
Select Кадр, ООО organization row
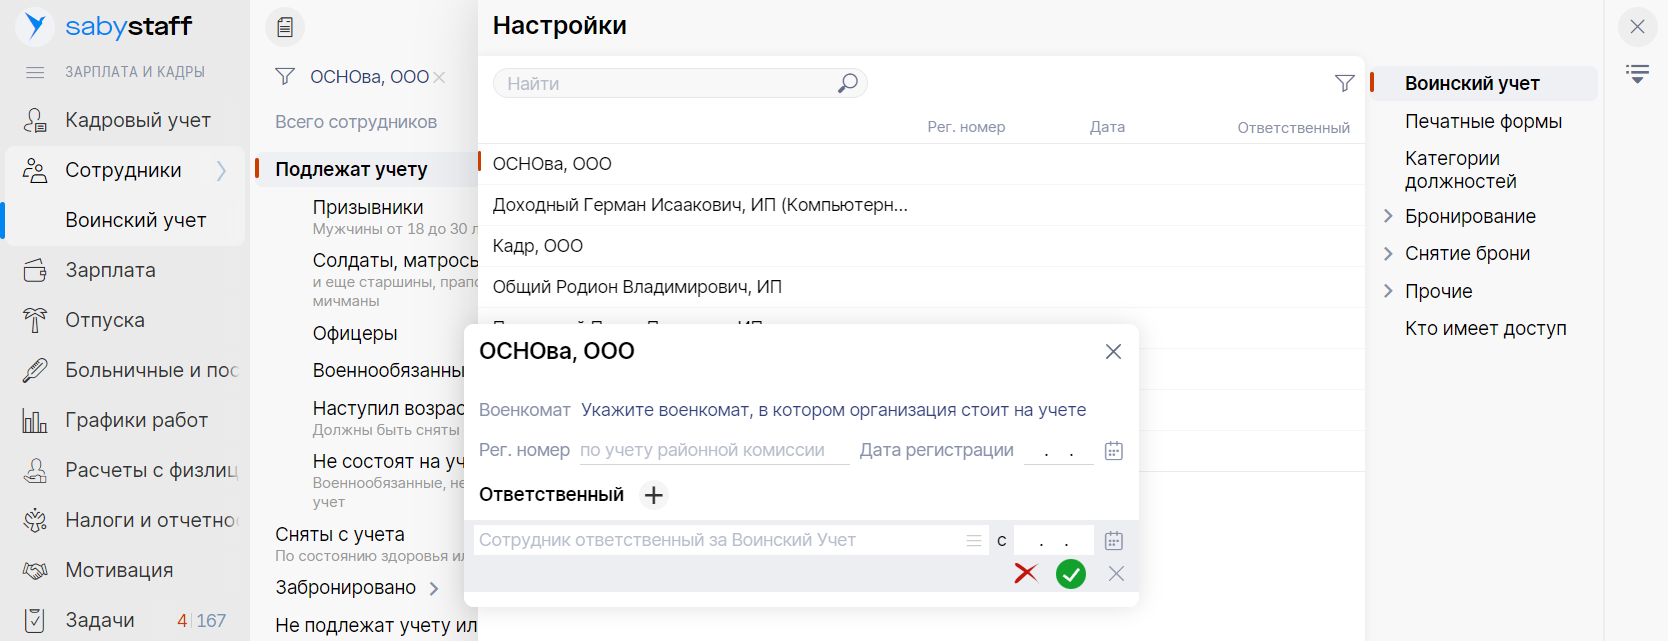(x=538, y=246)
